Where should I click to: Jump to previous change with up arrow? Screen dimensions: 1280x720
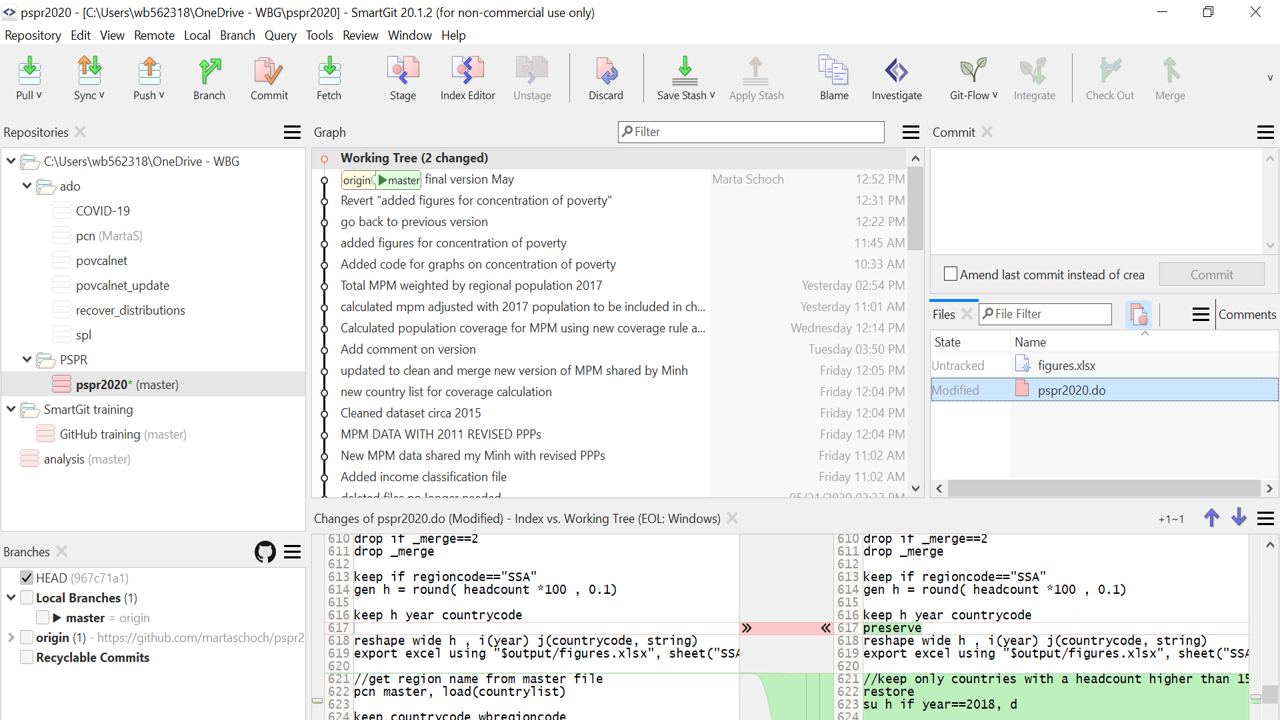pos(1212,518)
